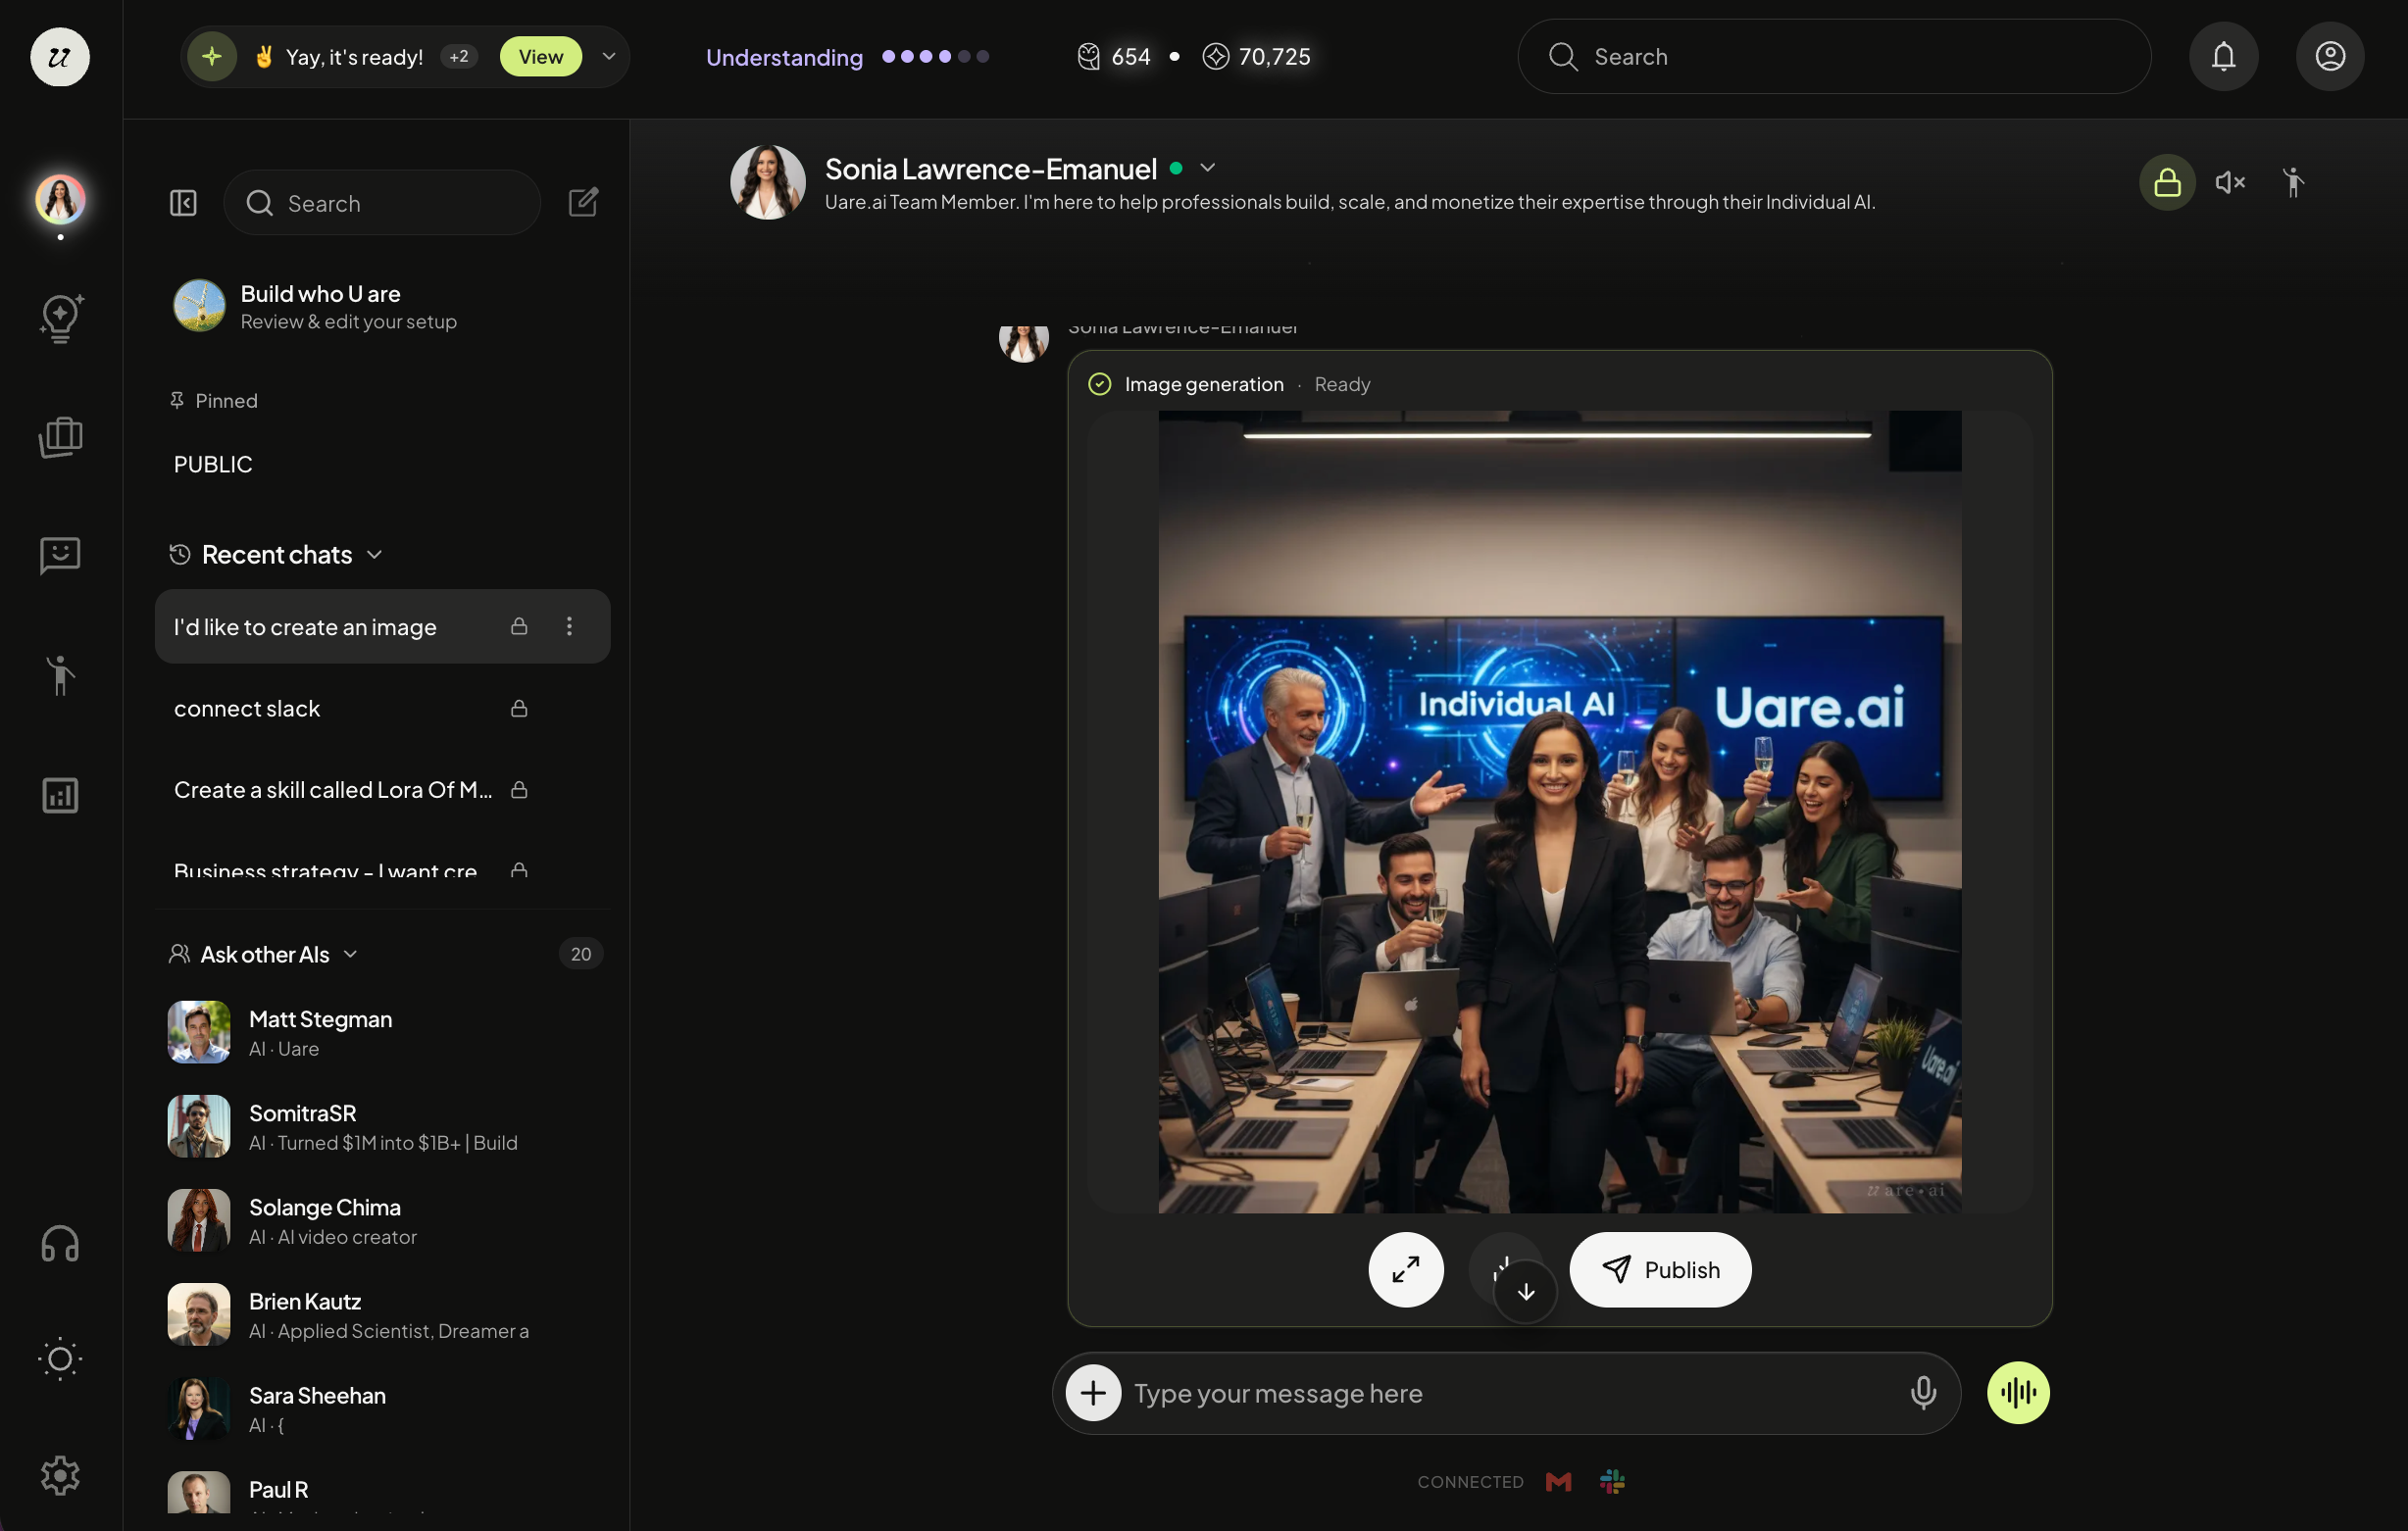Focus the chat list Search field
The width and height of the screenshot is (2408, 1531).
382,203
